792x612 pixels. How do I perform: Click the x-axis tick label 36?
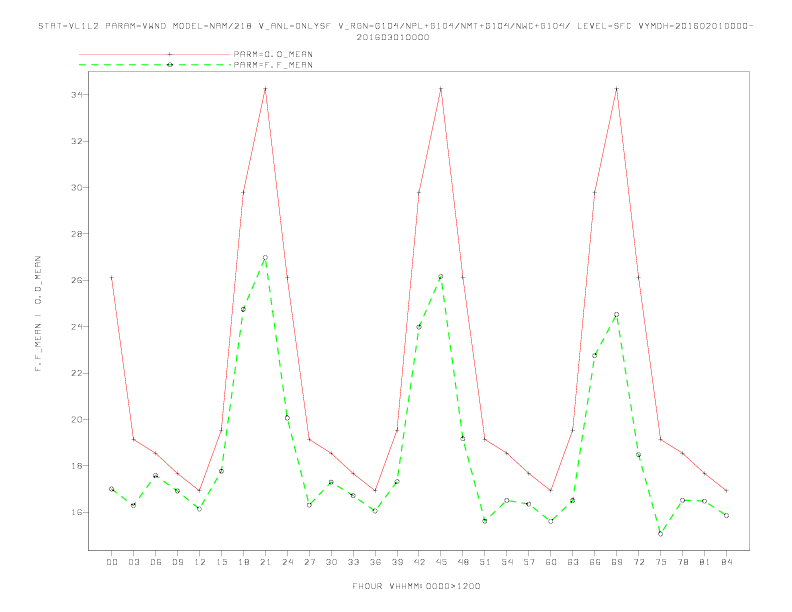coord(375,562)
